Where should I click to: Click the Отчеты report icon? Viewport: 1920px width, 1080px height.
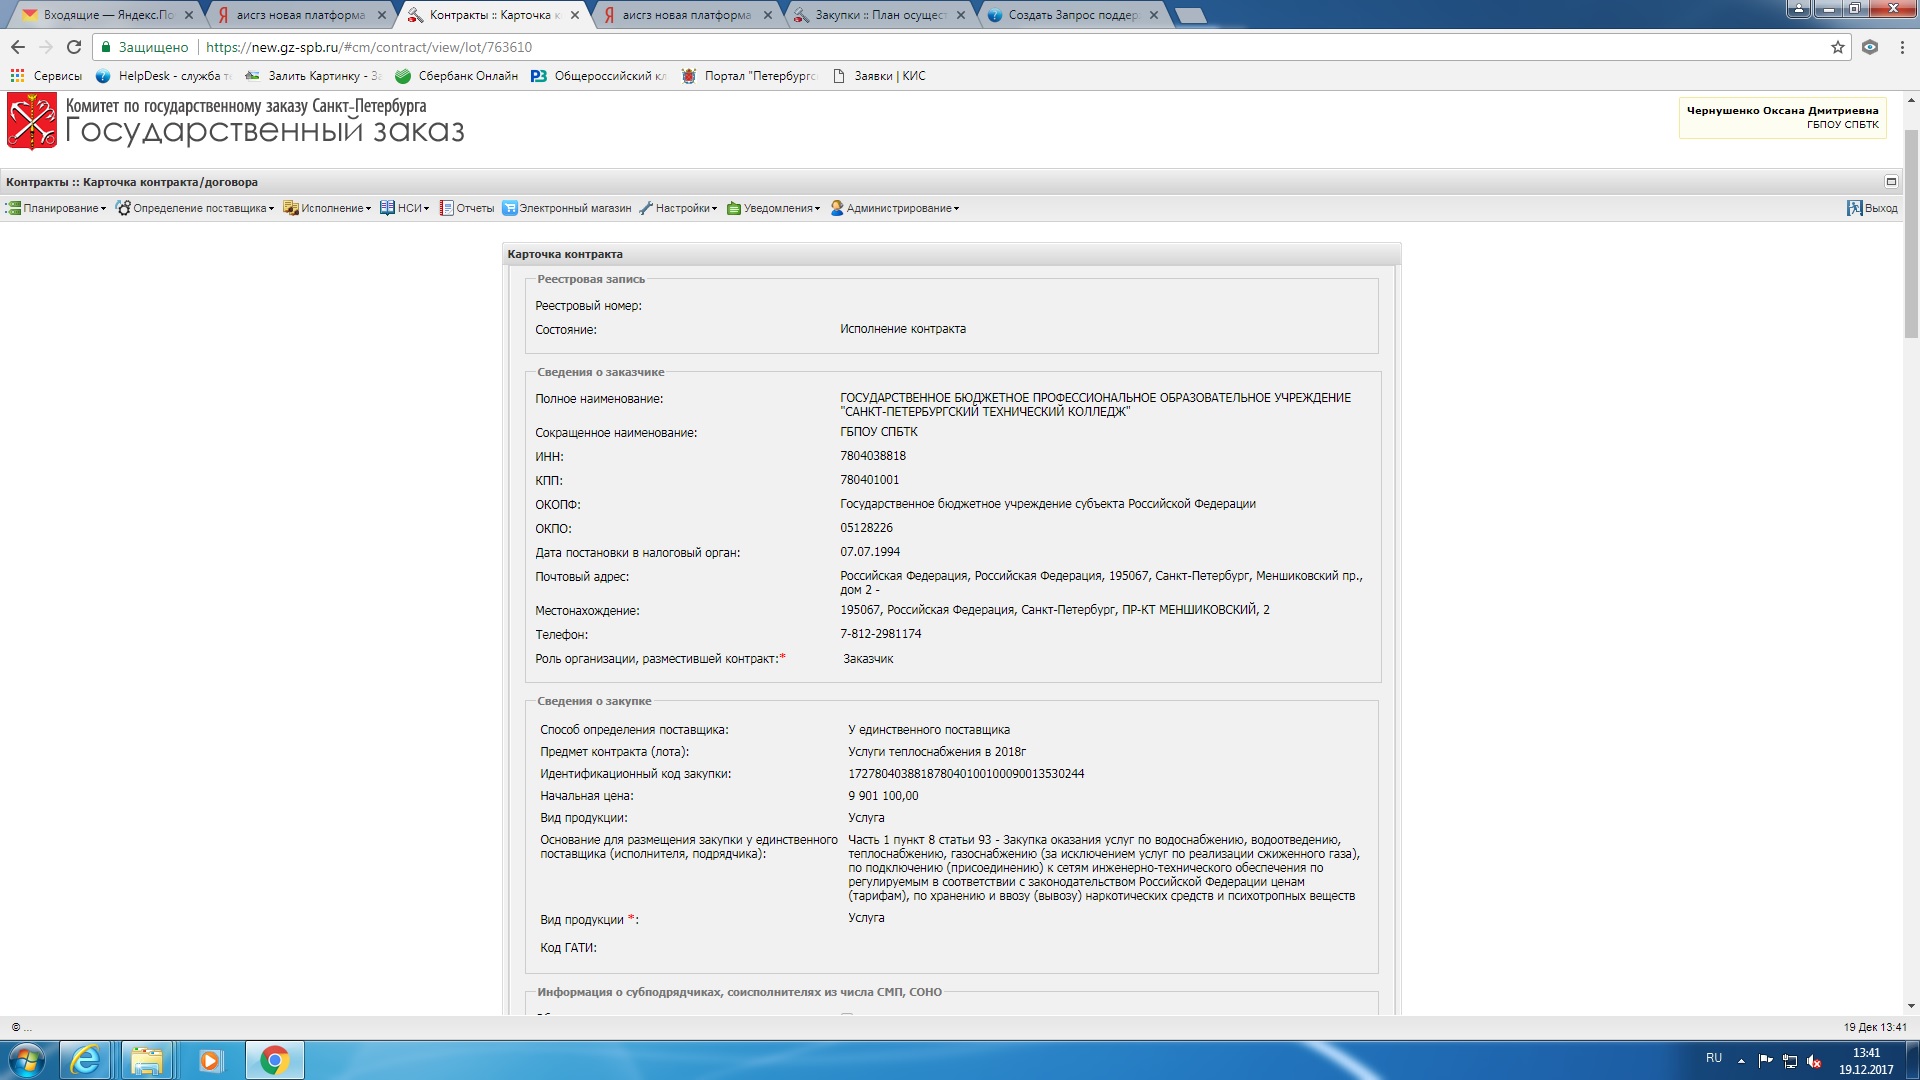(447, 208)
